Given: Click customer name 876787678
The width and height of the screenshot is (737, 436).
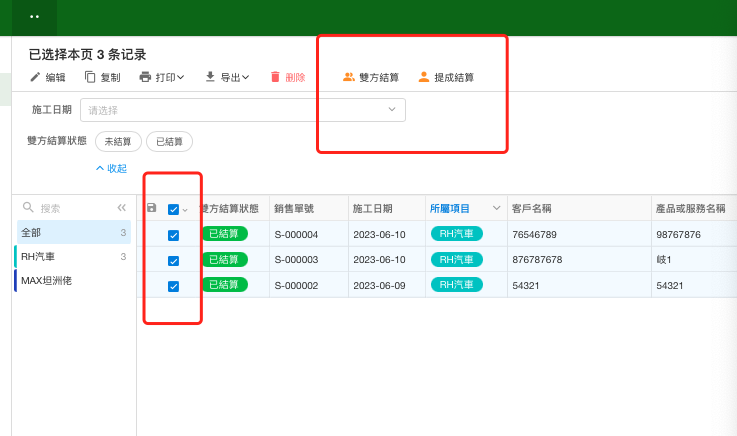Looking at the screenshot, I should click(x=537, y=260).
